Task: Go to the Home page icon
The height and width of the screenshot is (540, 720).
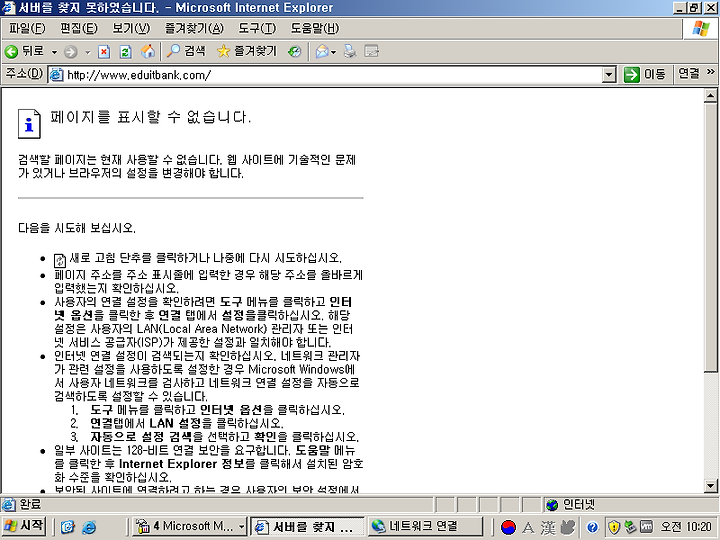Action: 147,51
